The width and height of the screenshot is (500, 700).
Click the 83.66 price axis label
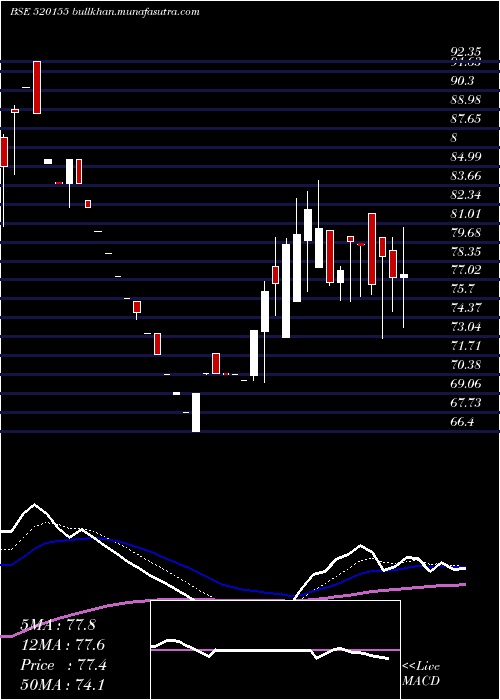466,175
